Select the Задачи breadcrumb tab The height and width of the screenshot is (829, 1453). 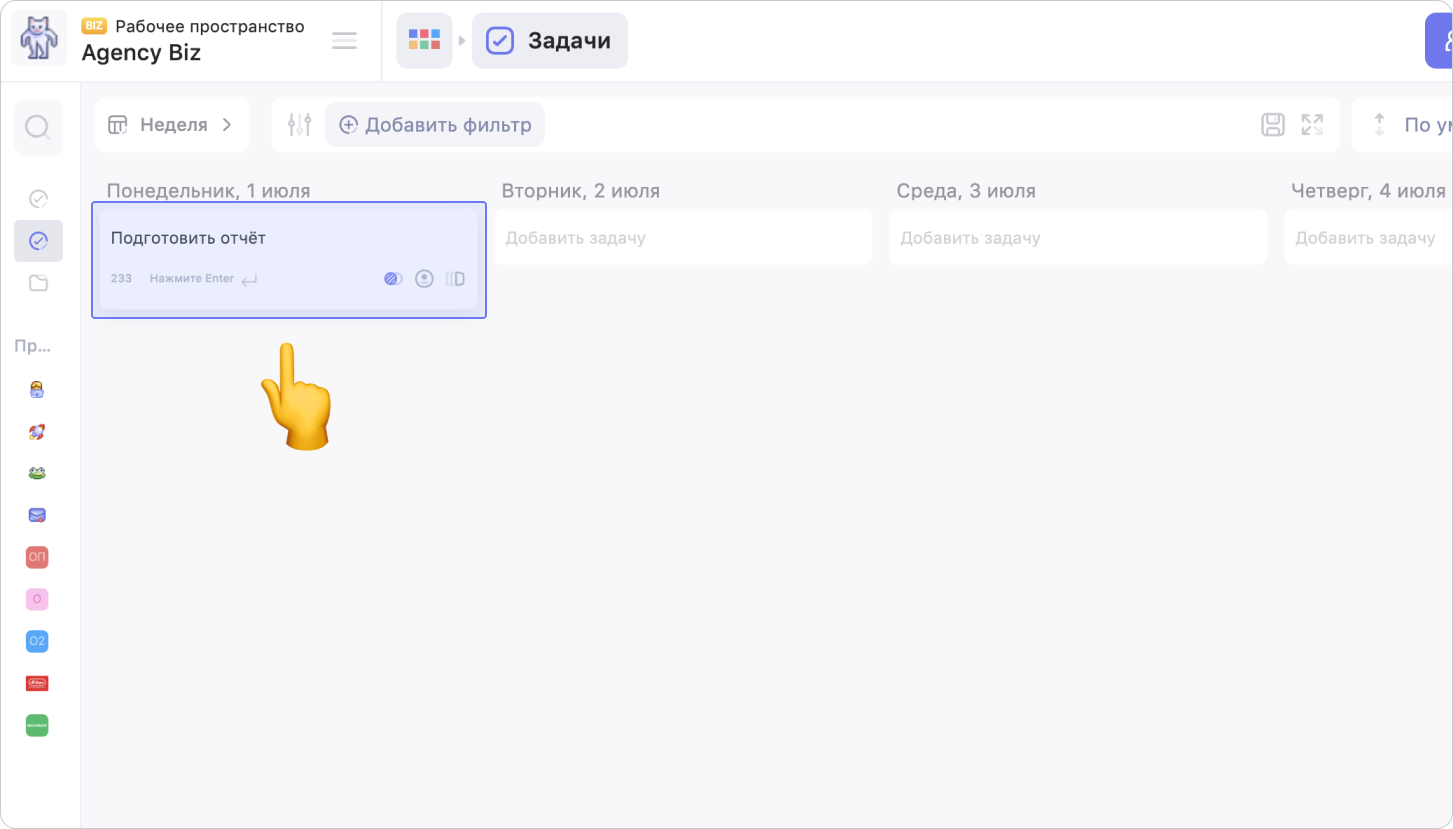point(549,41)
